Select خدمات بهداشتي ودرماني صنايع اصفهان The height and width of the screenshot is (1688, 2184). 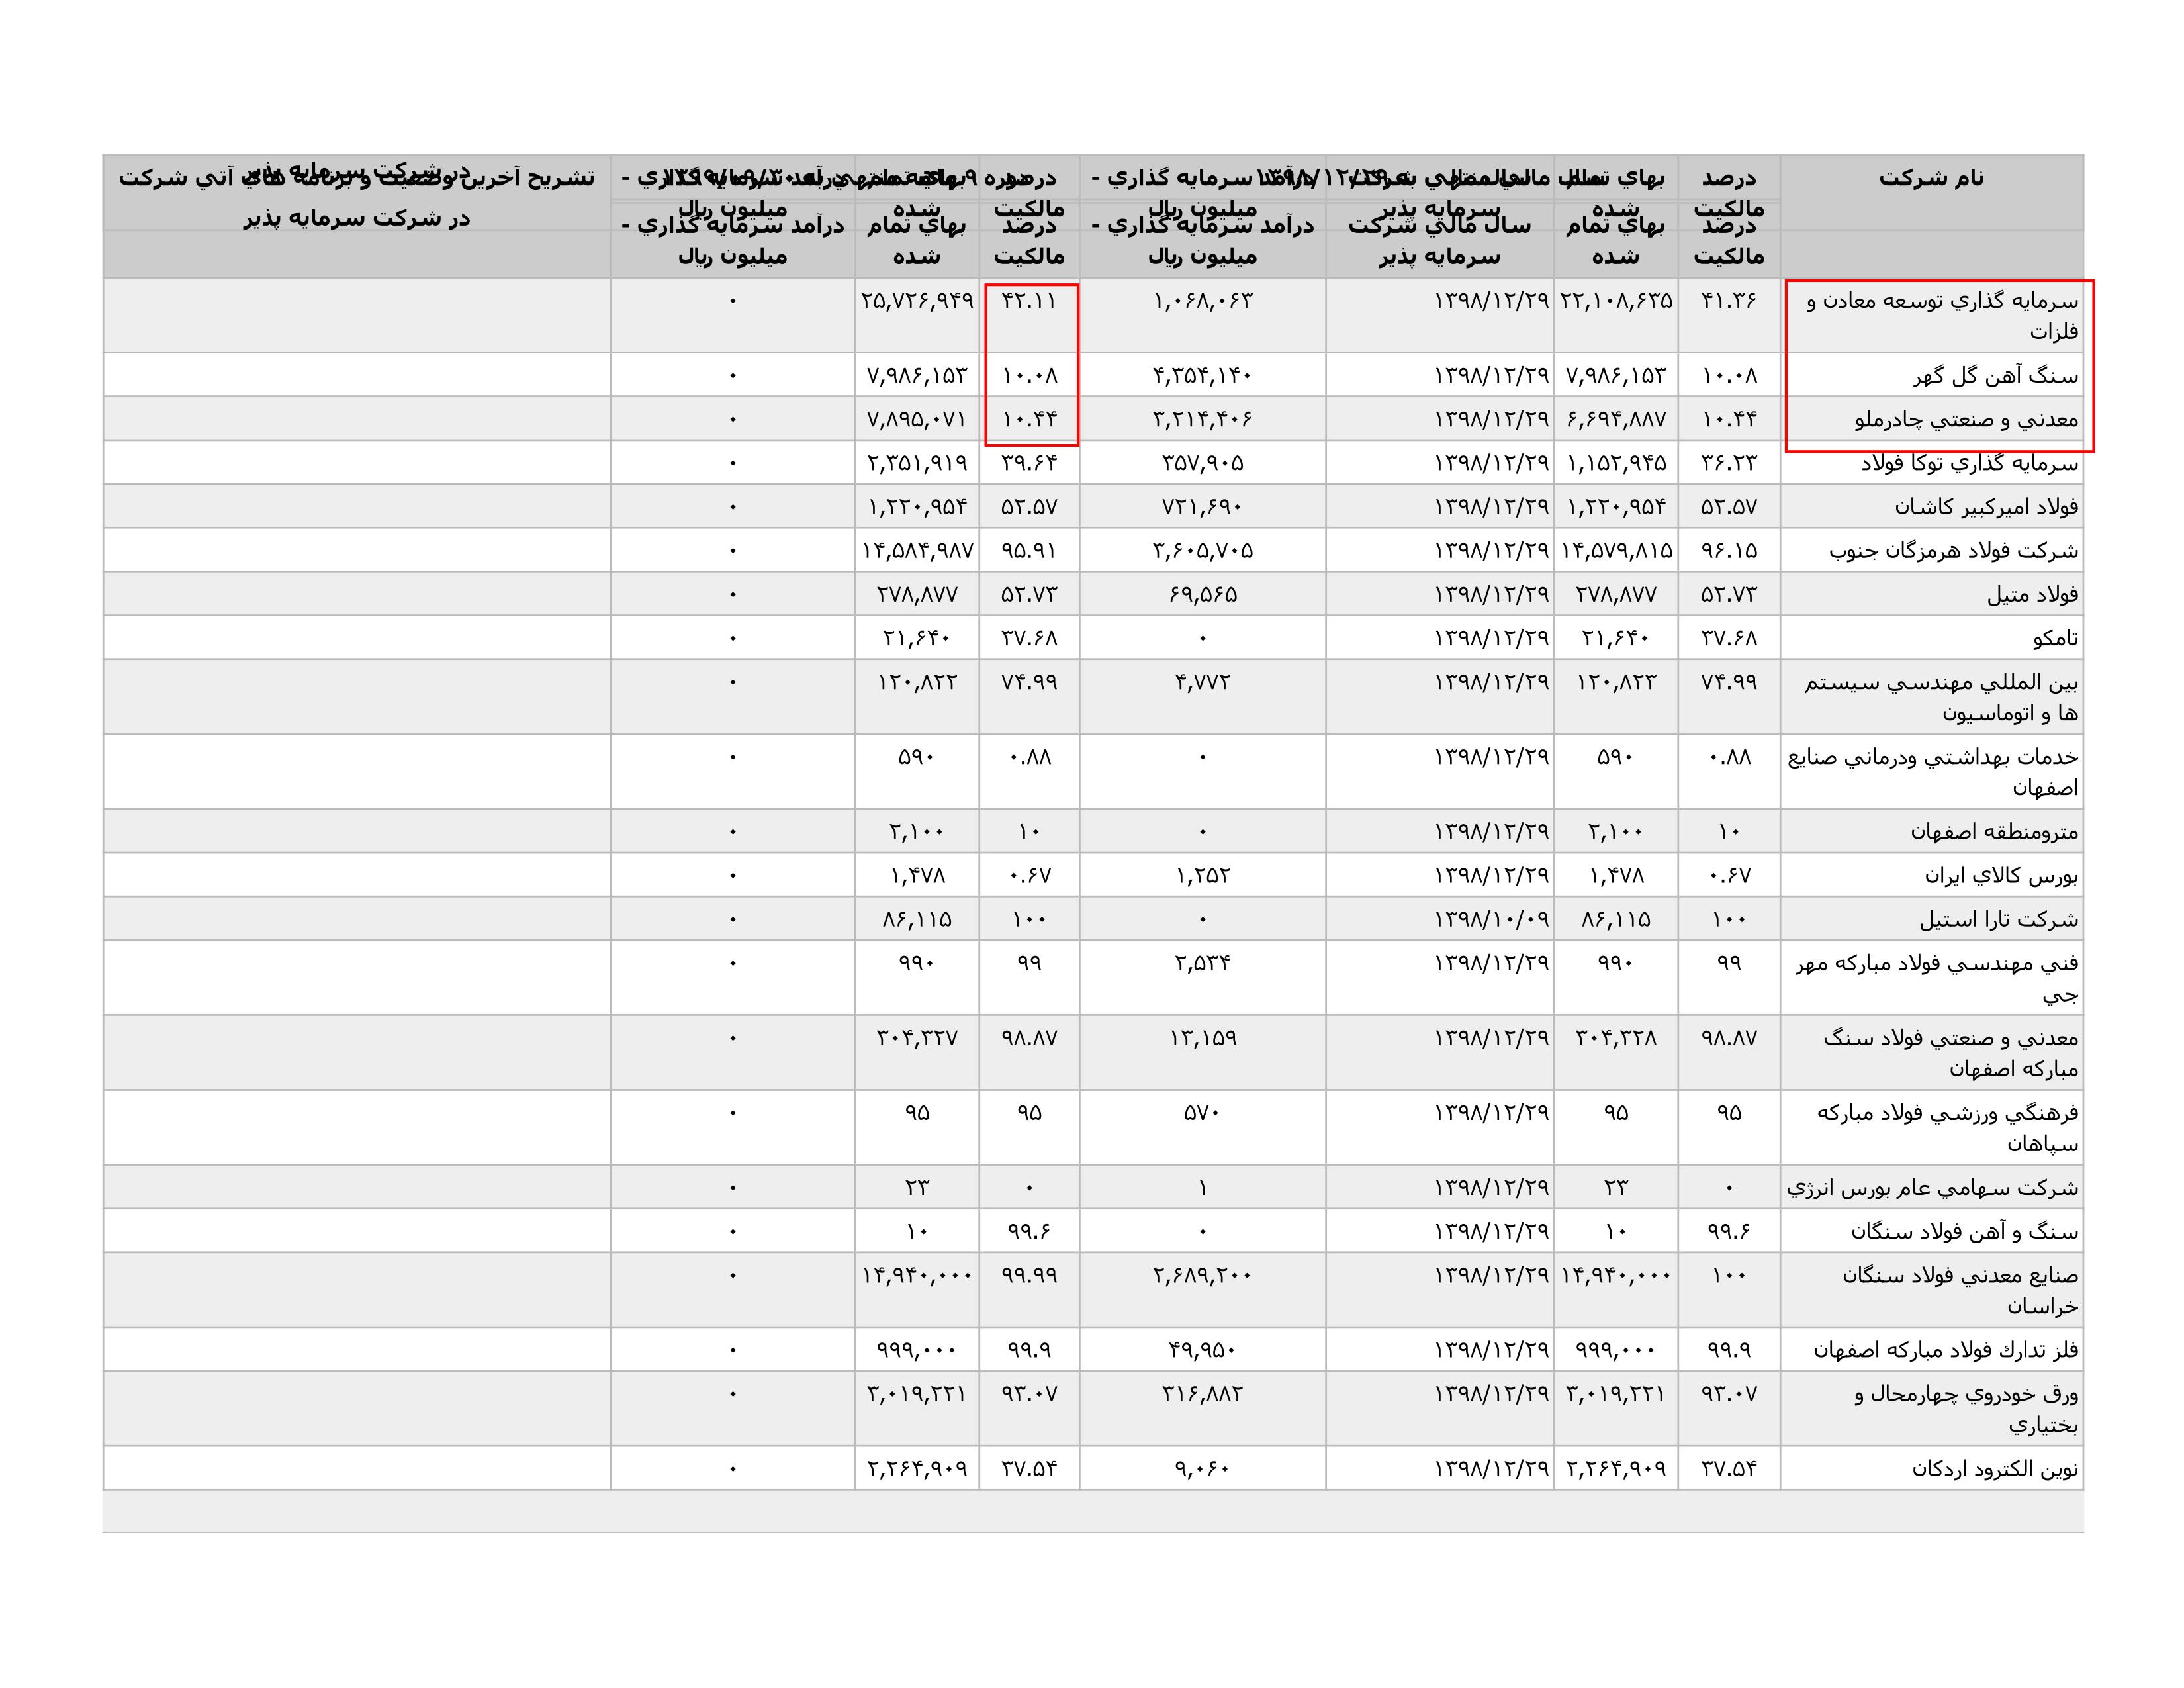click(x=1933, y=772)
